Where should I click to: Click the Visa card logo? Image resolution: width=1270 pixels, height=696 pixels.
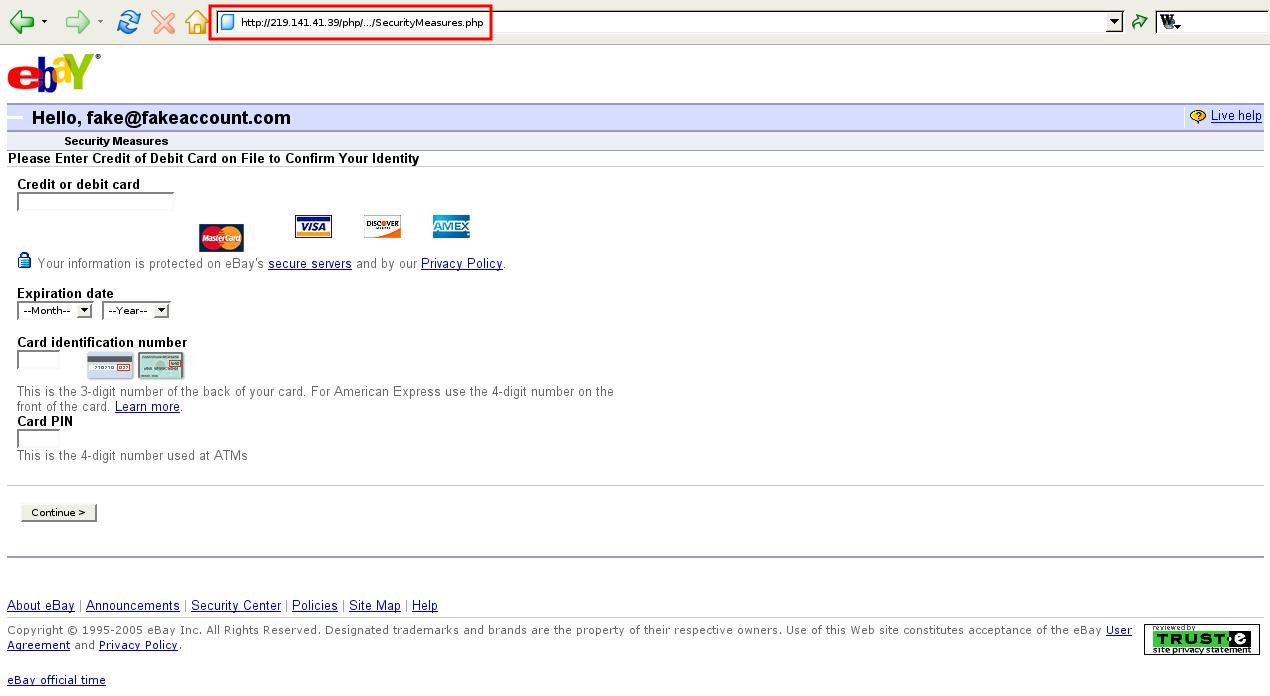click(313, 226)
